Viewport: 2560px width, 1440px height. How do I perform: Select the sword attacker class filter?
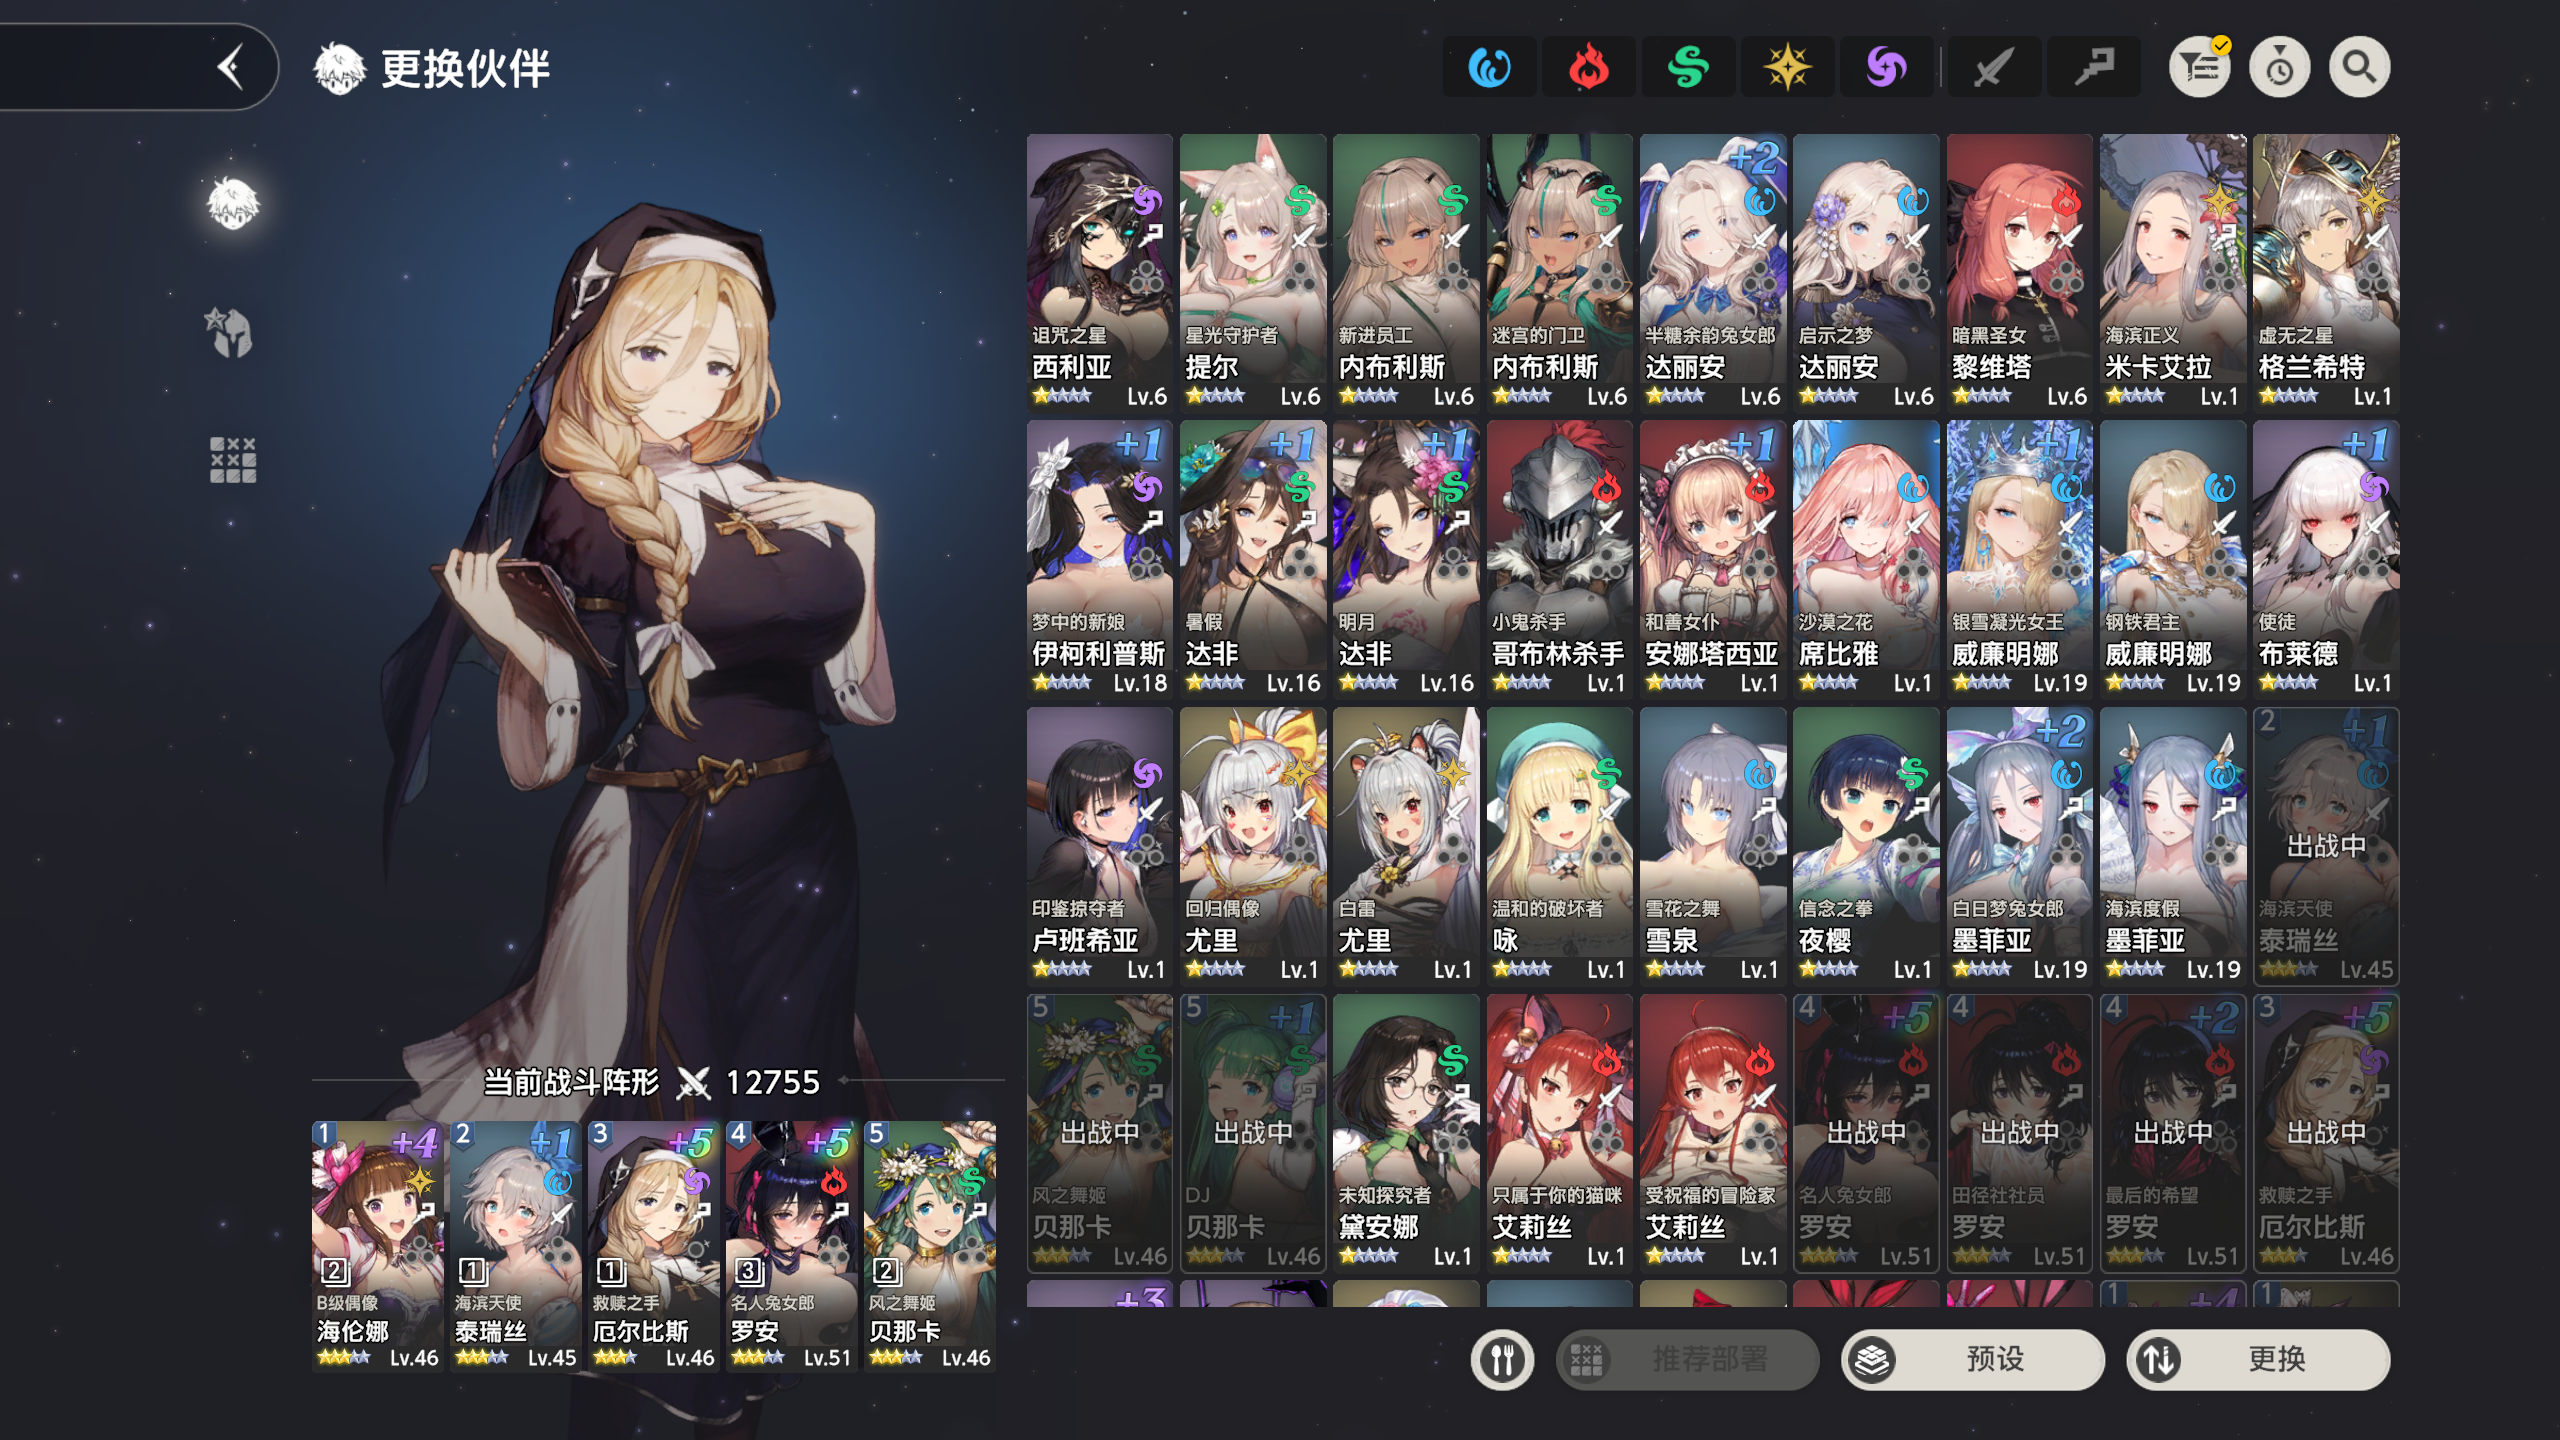pyautogui.click(x=1993, y=68)
